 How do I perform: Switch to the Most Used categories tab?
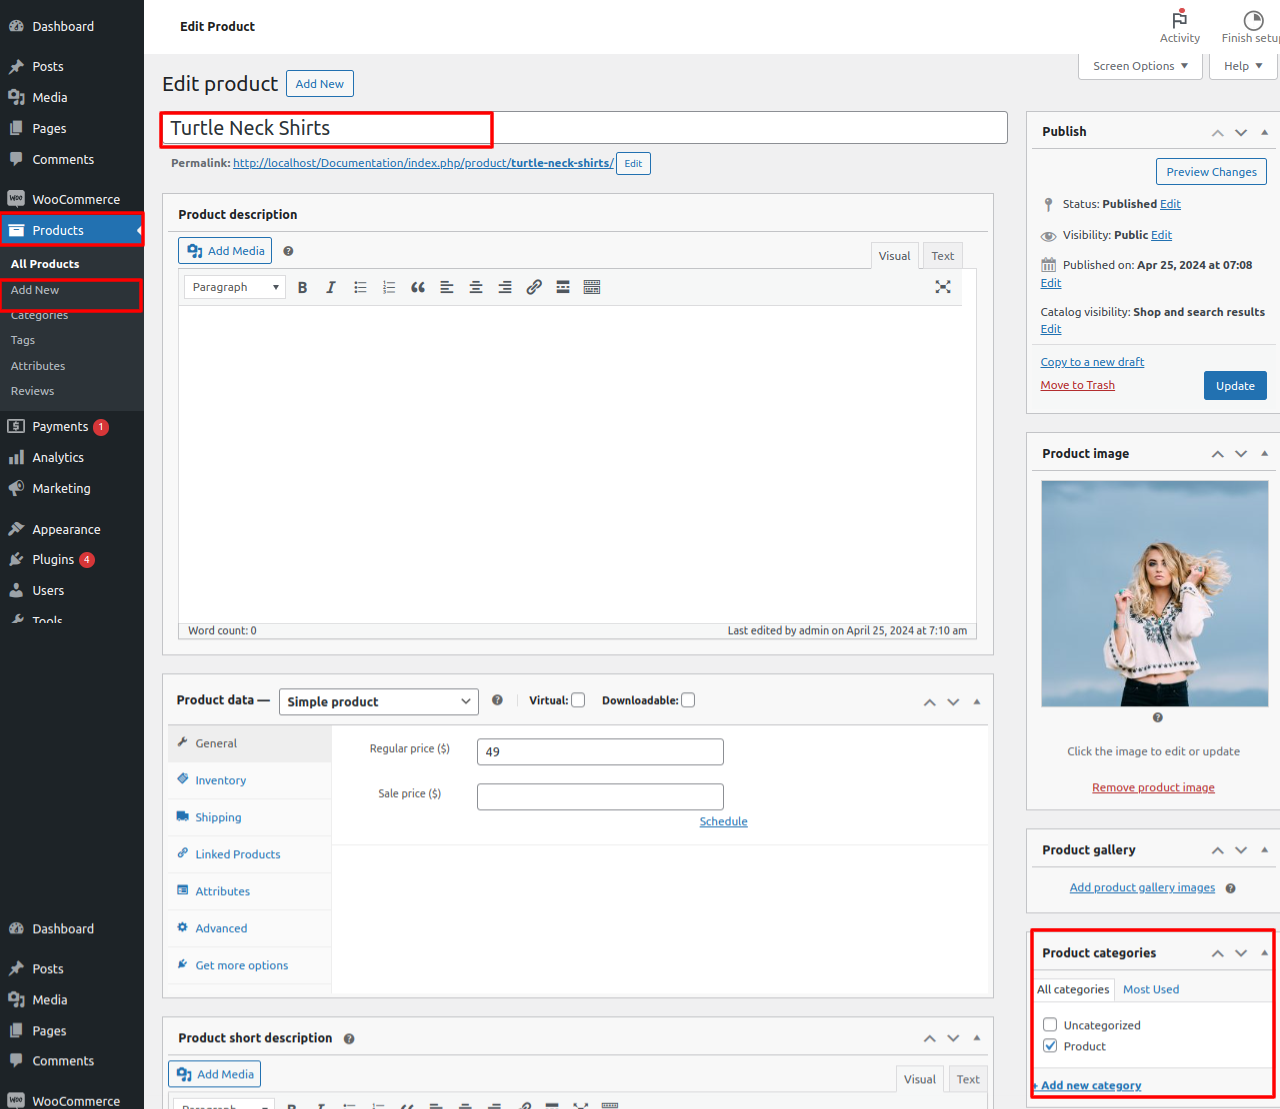[1151, 990]
